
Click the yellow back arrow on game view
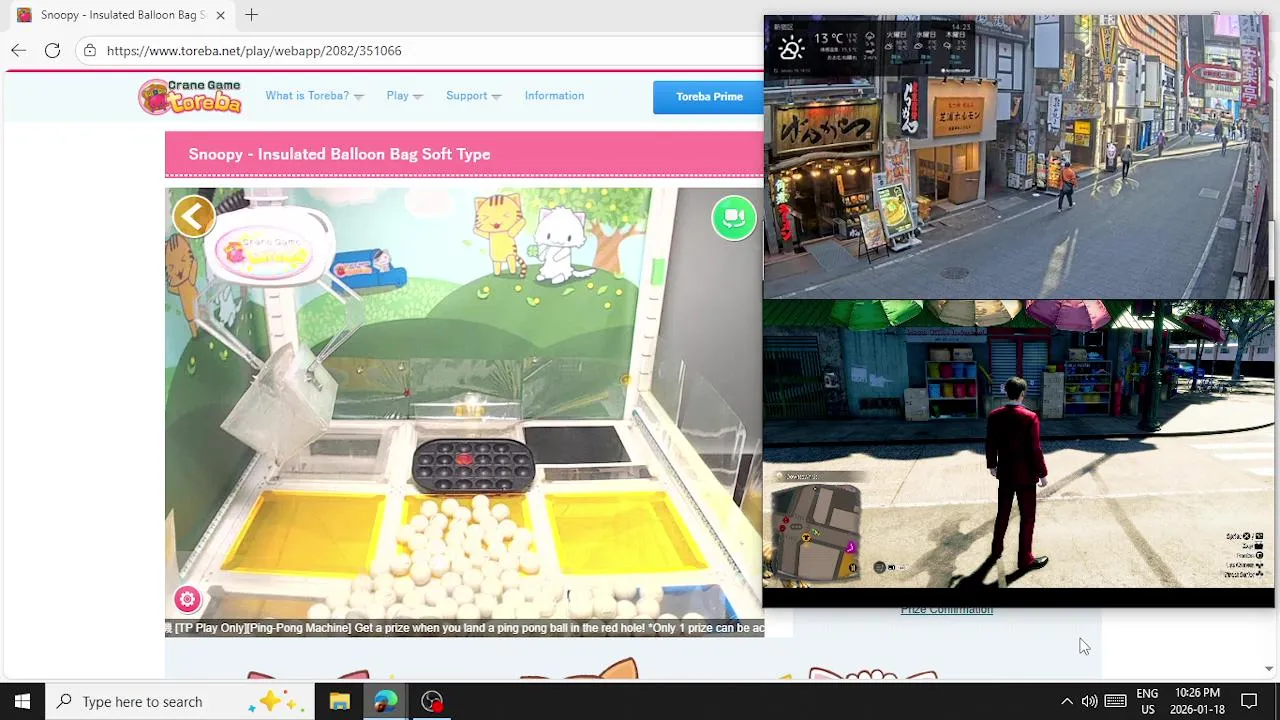coord(194,216)
